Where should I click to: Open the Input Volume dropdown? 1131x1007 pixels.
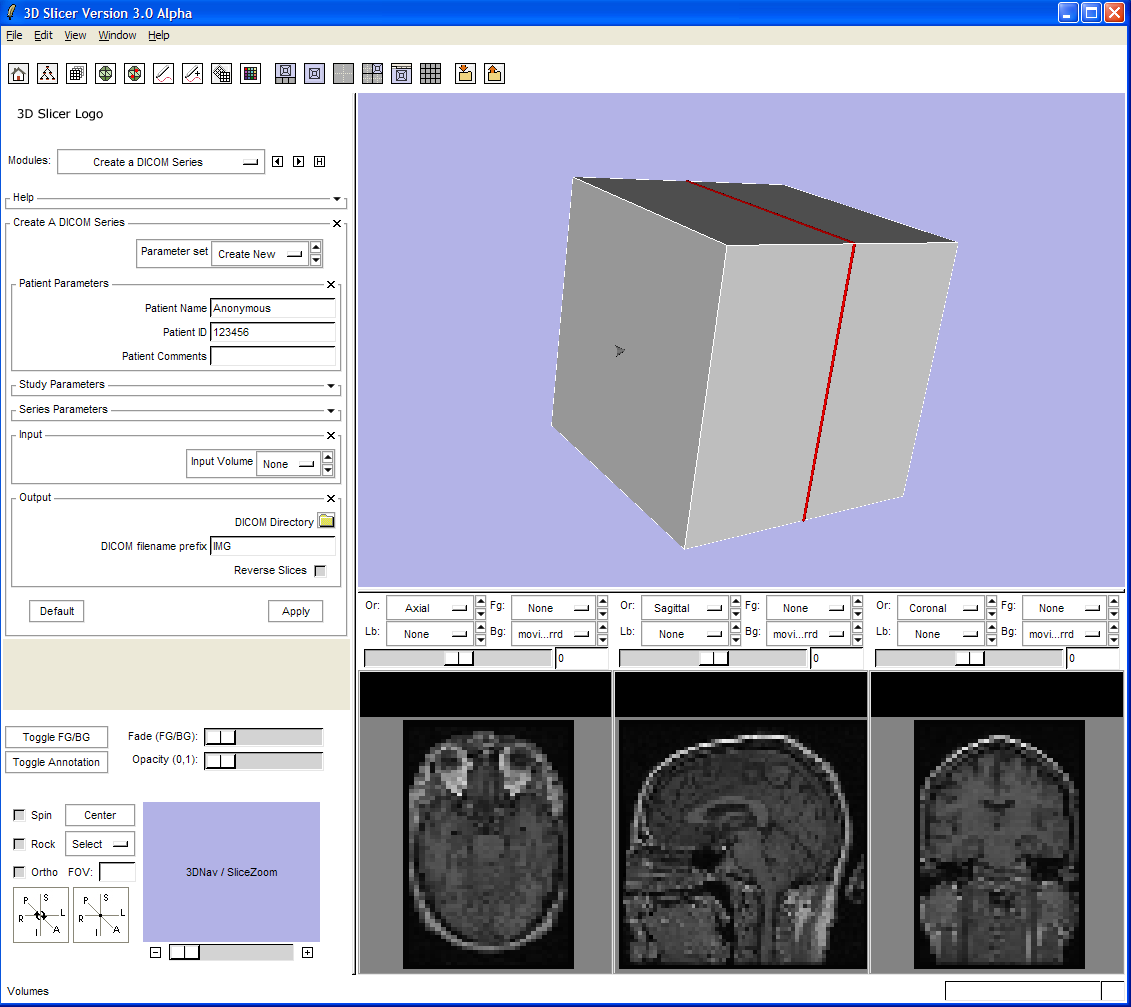[x=288, y=464]
